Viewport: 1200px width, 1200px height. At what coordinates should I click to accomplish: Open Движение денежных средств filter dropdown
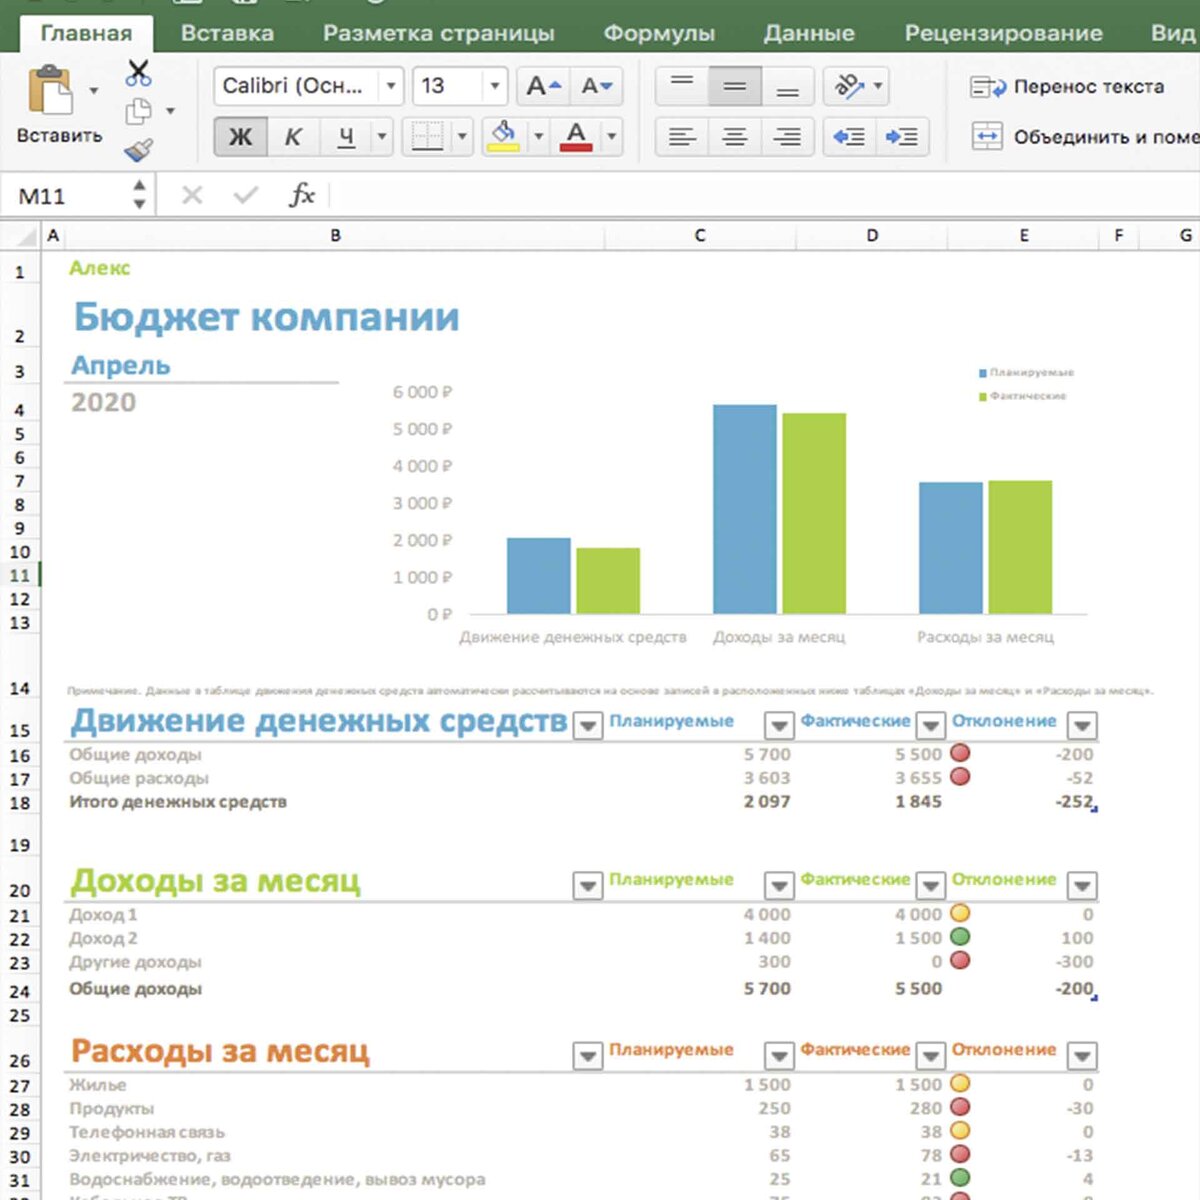(x=588, y=725)
